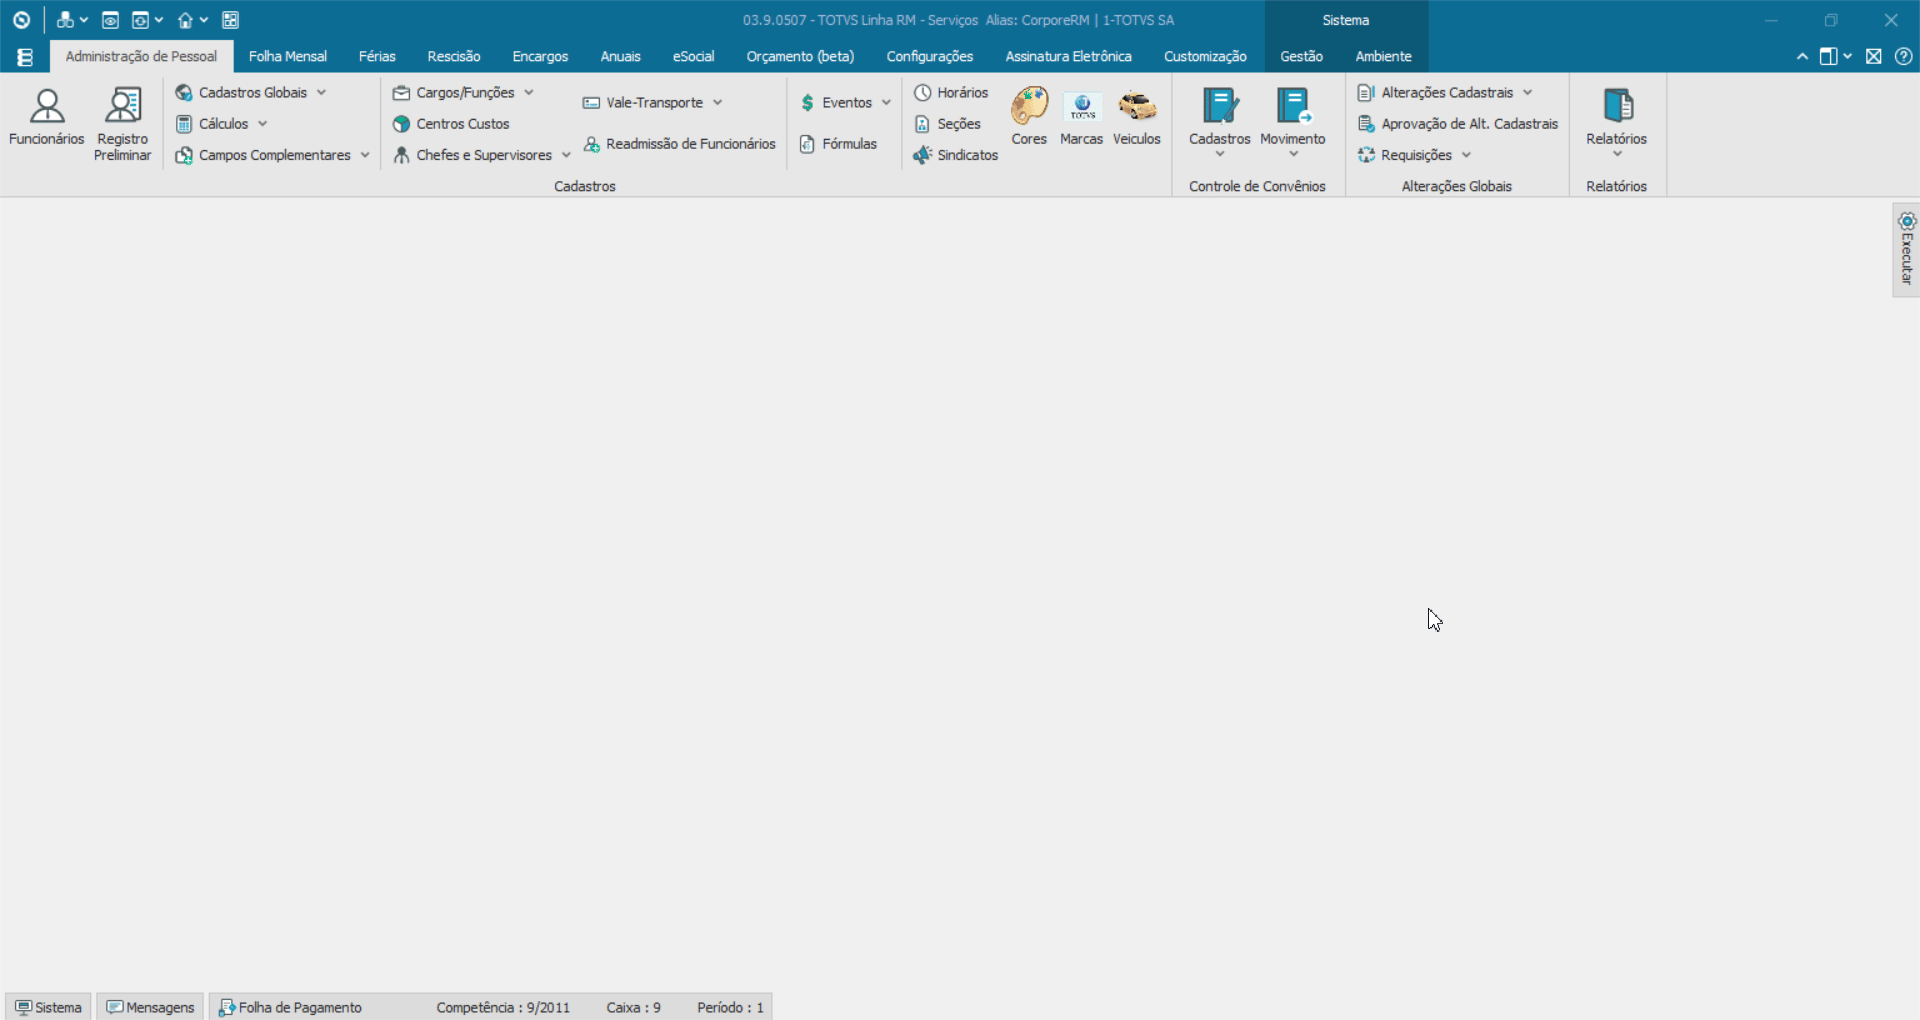Viewport: 1920px width, 1020px height.
Task: Switch to Encargos tab
Action: coord(540,57)
